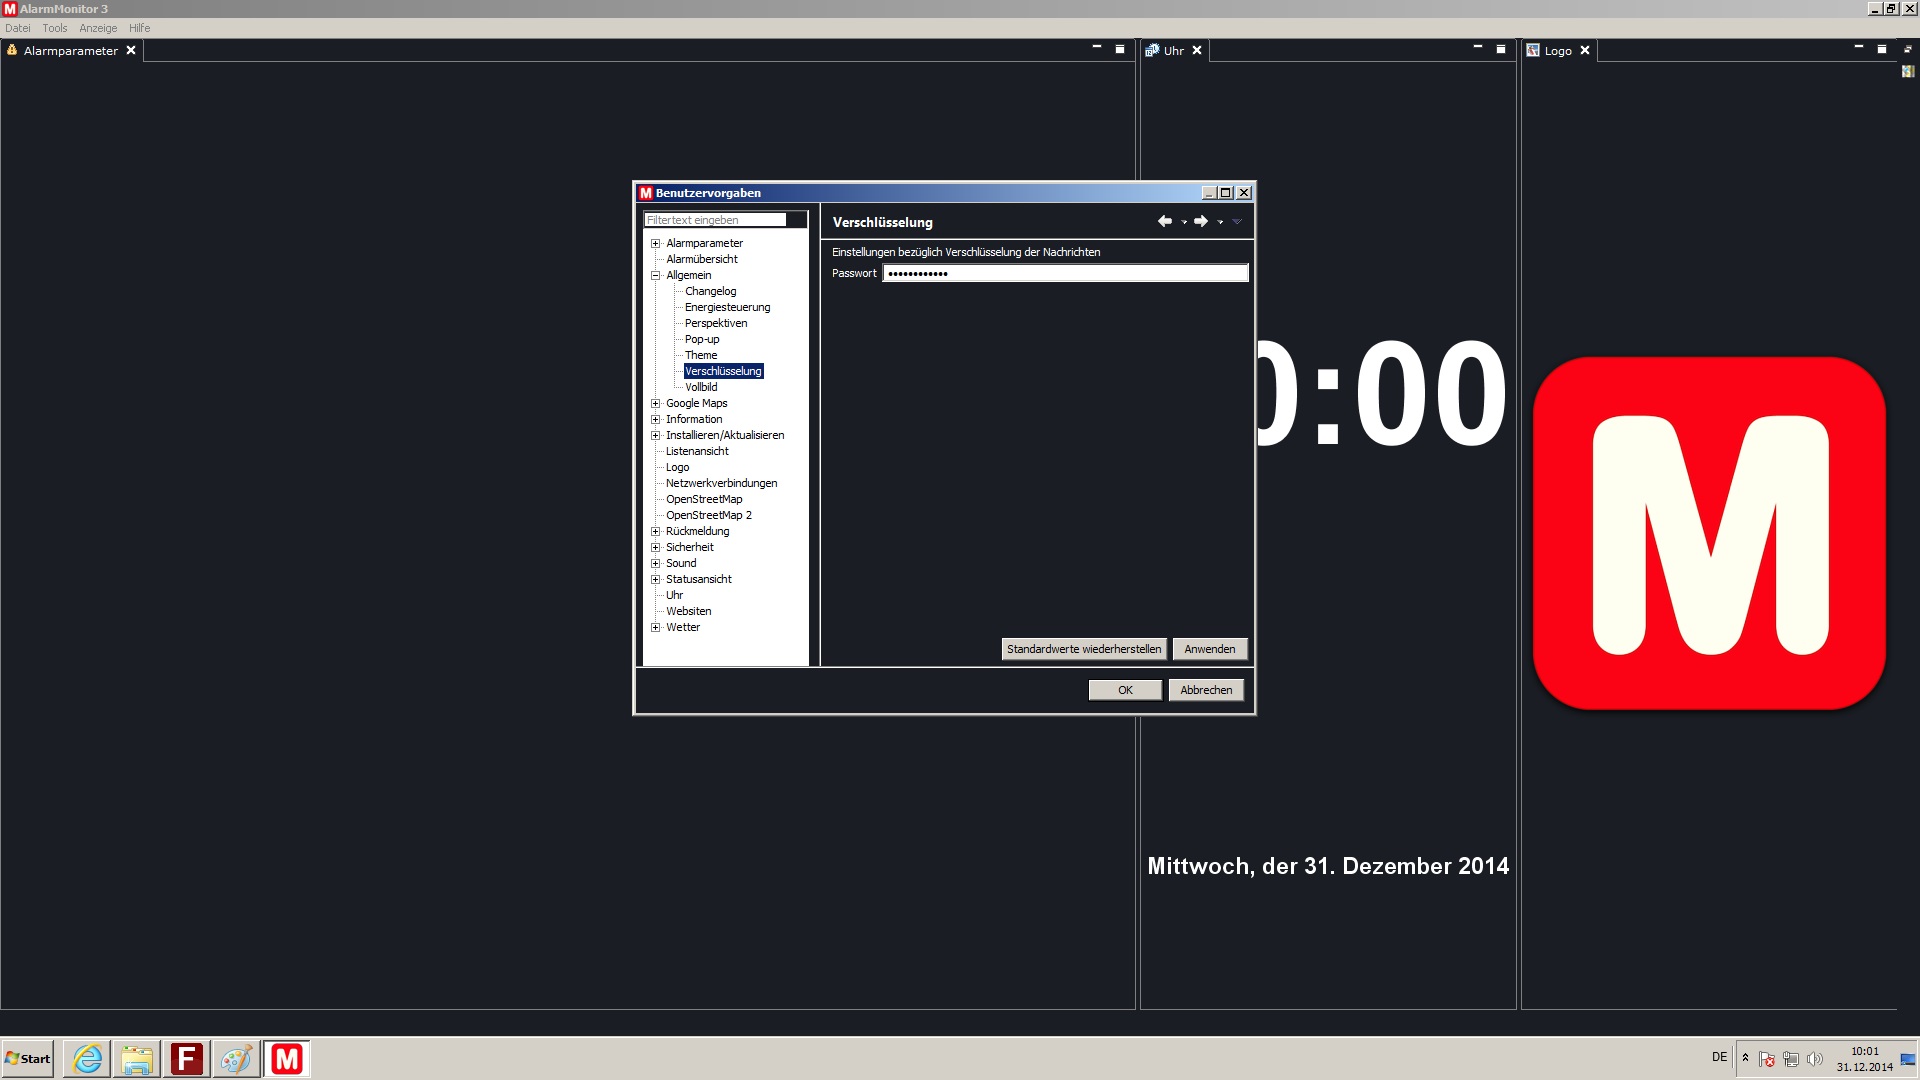The image size is (1920, 1080).
Task: Expand the Alarmparameter tree node
Action: click(x=656, y=243)
